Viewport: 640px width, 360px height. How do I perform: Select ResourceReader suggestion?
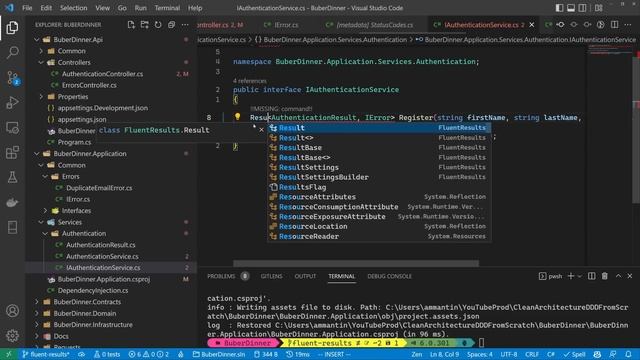(379, 236)
